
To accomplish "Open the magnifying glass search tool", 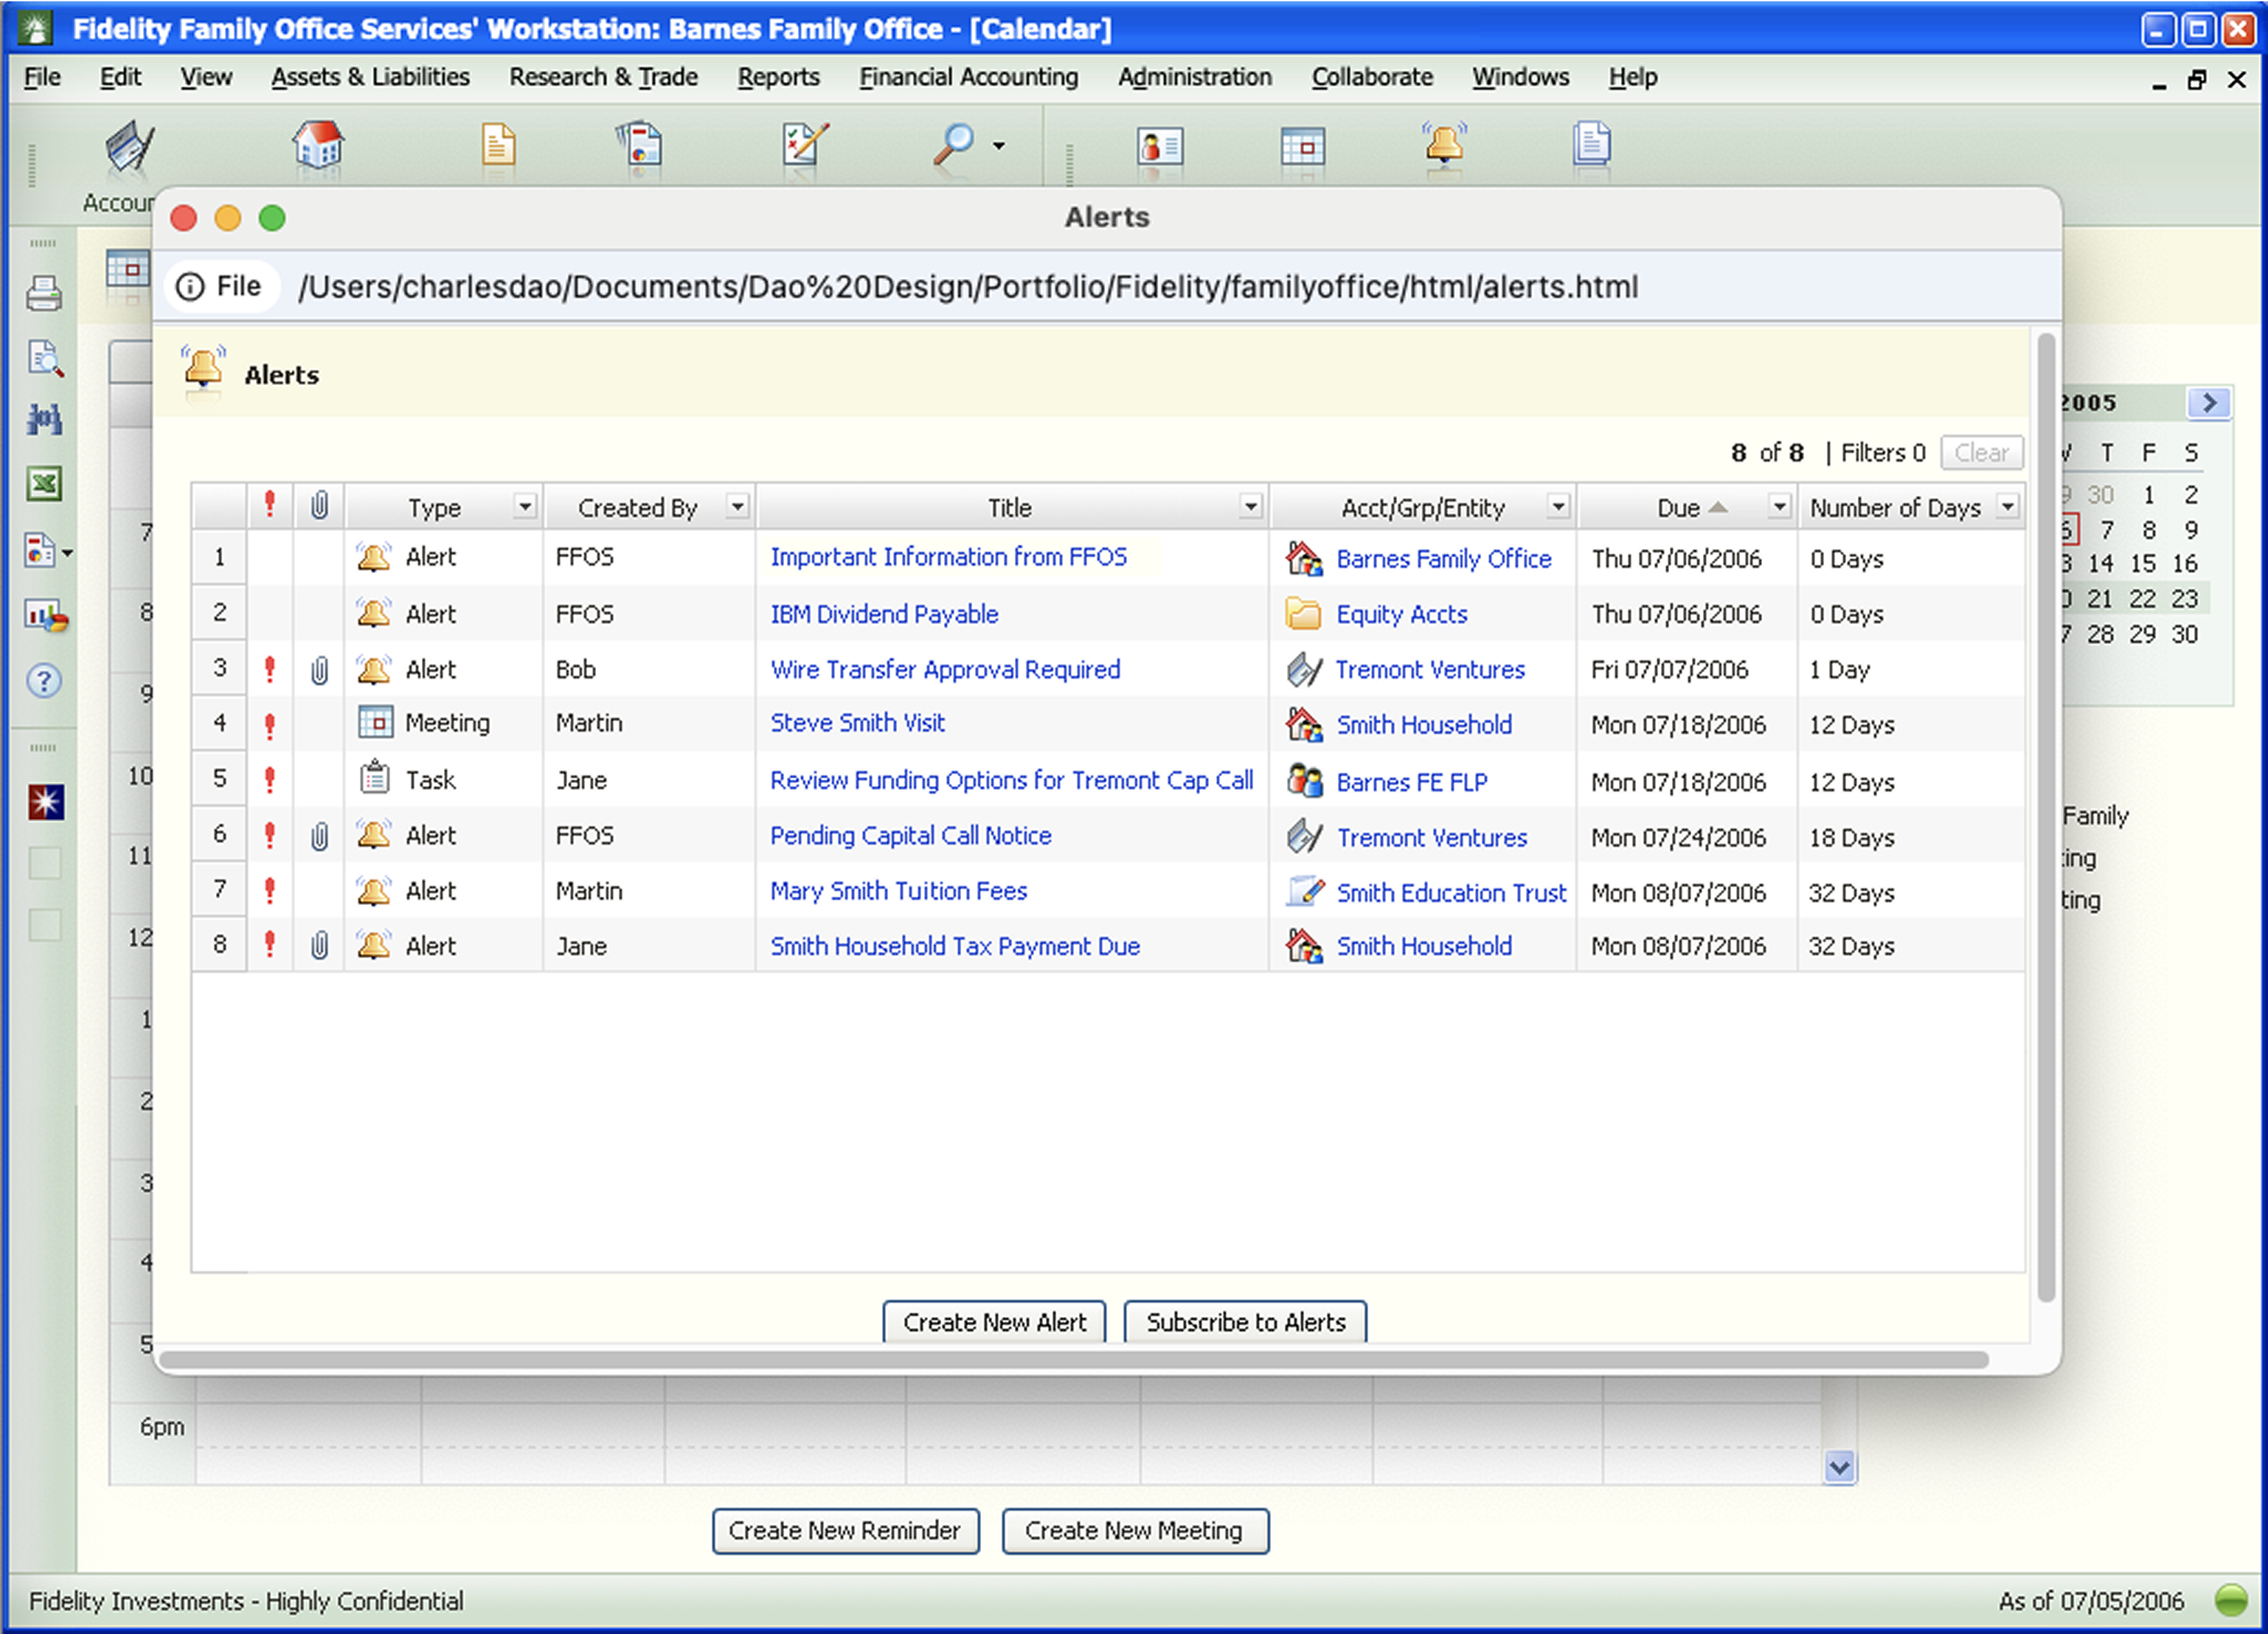I will point(954,146).
